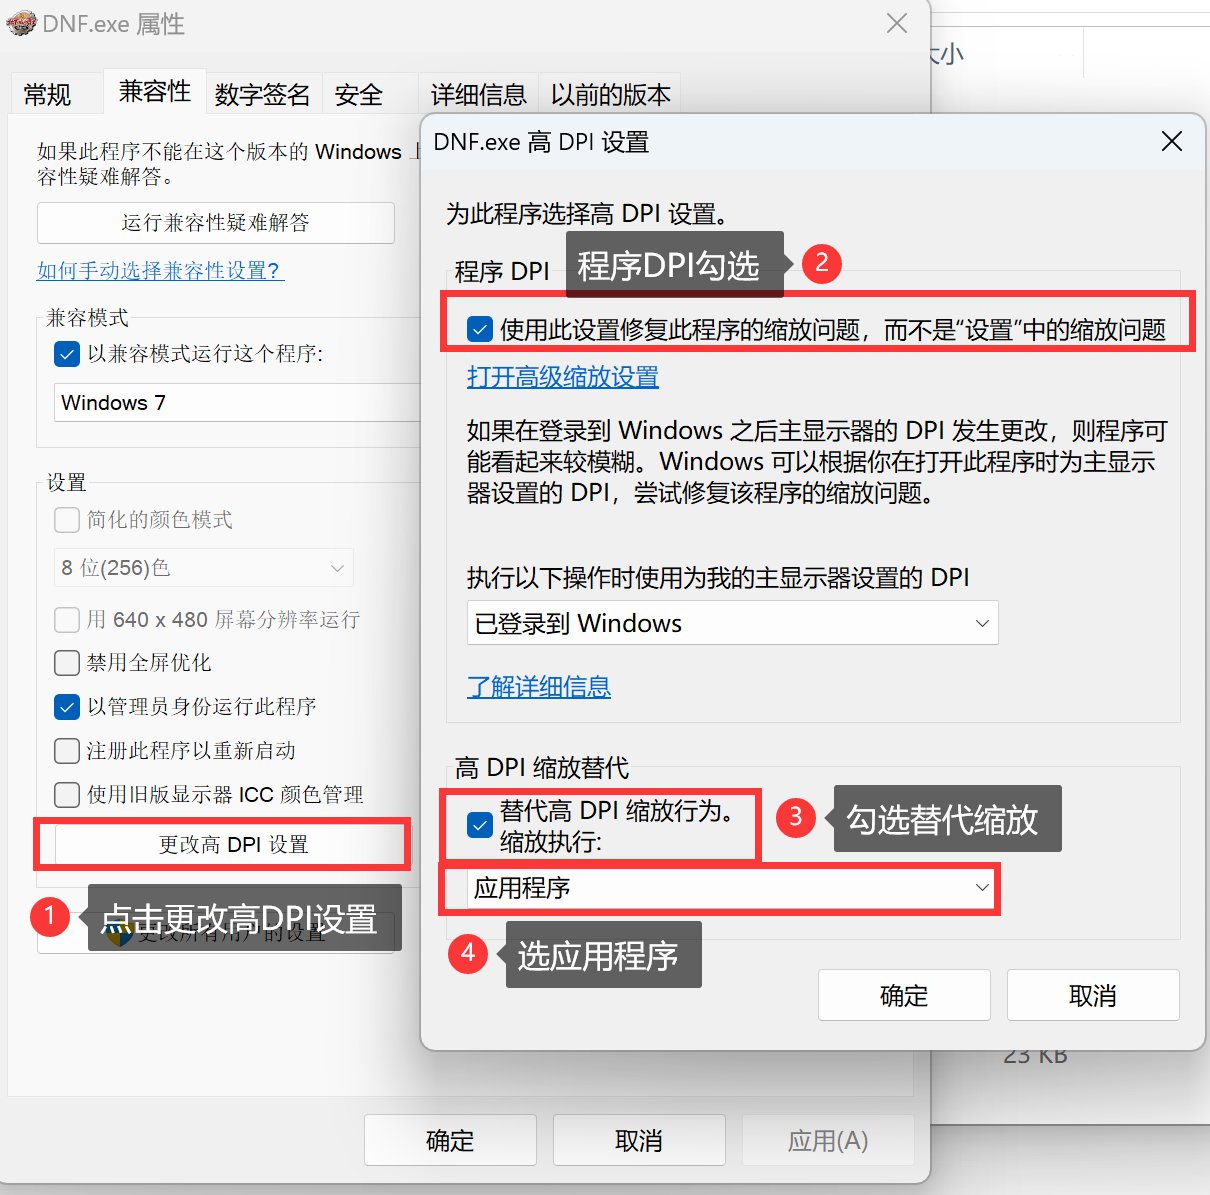Open the 数字签名 tab
The height and width of the screenshot is (1195, 1210).
coord(263,95)
